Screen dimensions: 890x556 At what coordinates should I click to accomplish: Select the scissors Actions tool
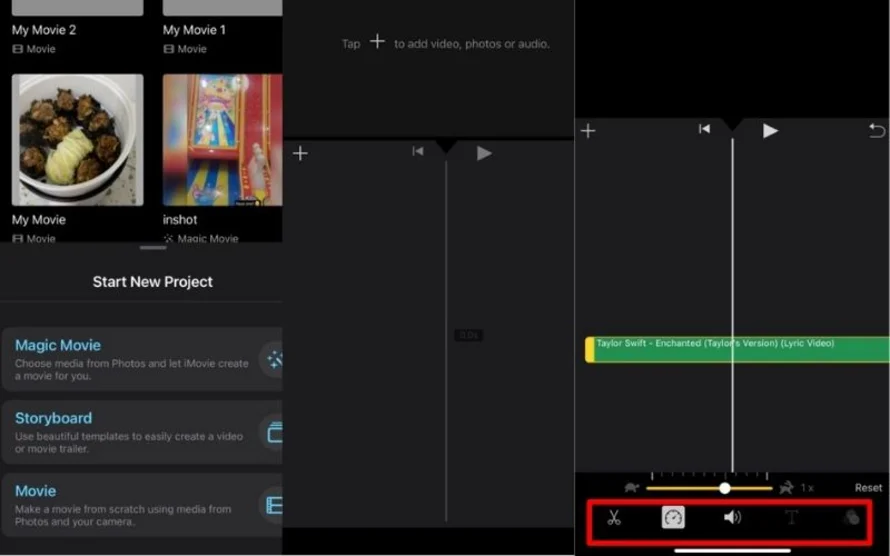[x=614, y=517]
